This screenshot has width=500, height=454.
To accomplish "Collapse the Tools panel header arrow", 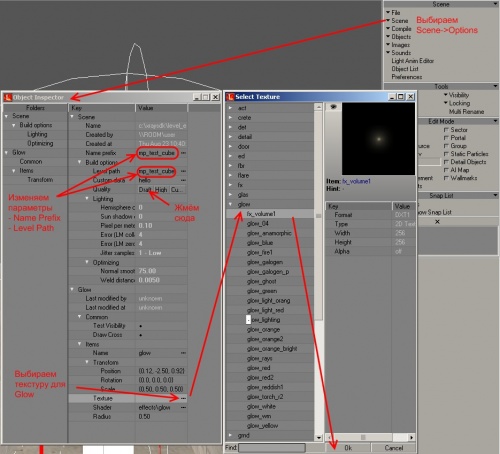I will tap(495, 86).
